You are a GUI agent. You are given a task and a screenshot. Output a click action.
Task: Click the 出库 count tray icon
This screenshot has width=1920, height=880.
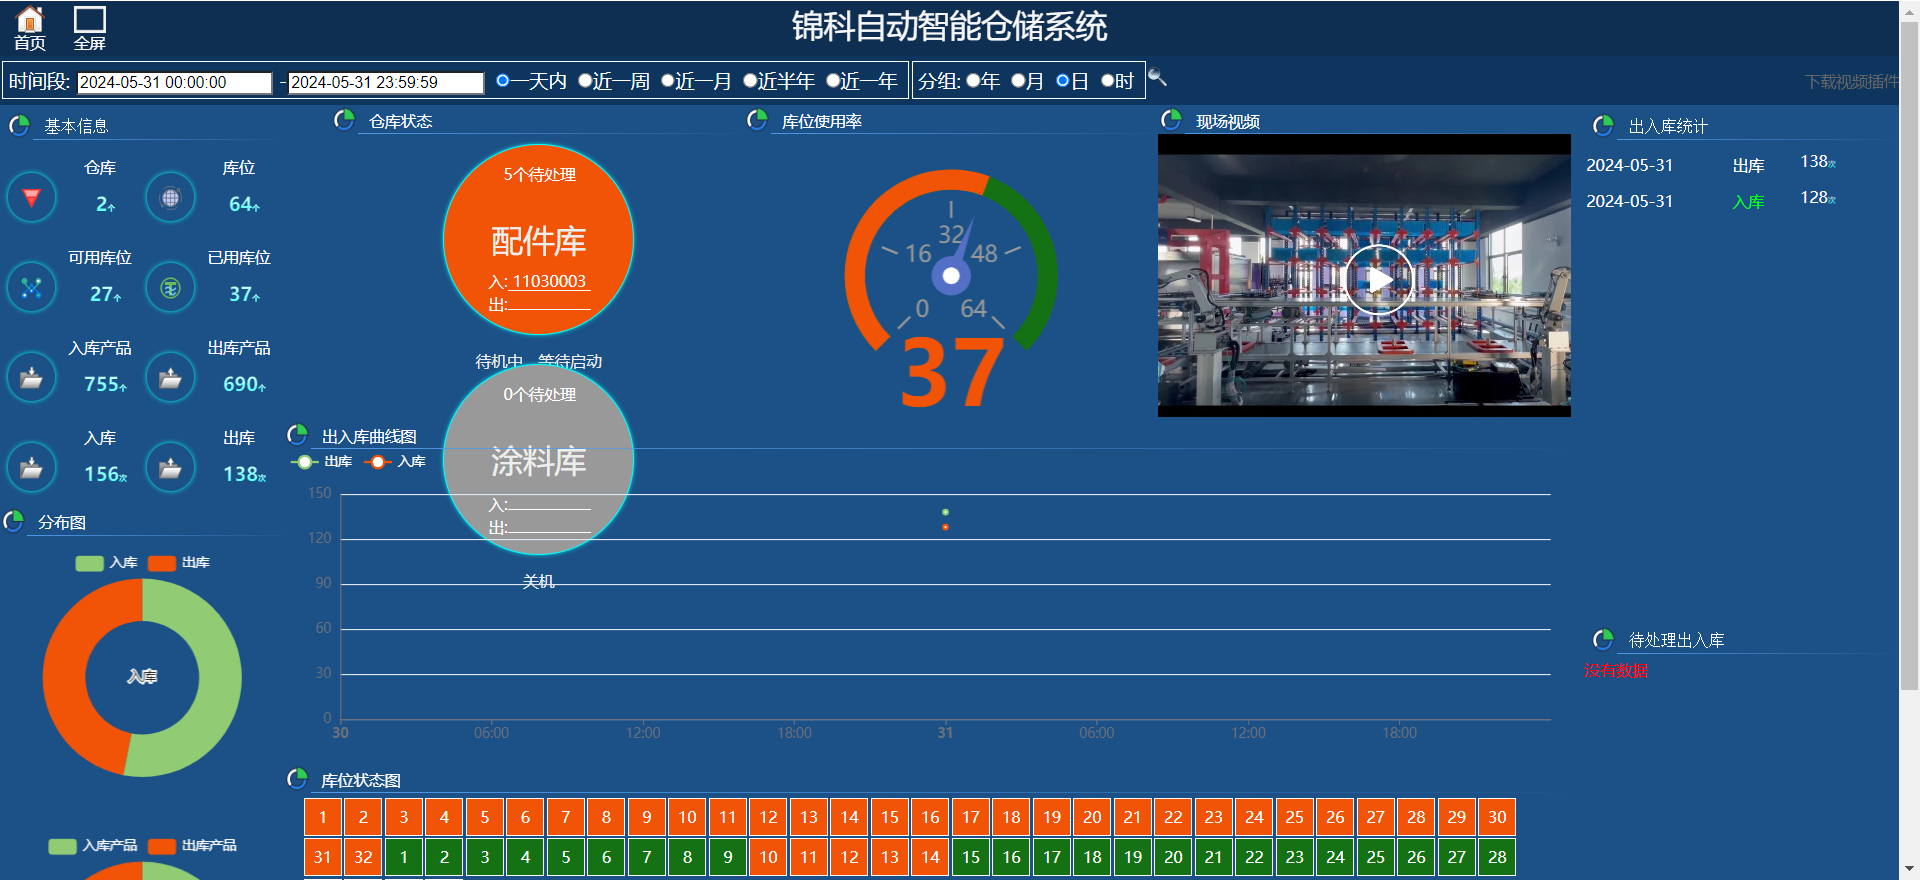coord(171,468)
